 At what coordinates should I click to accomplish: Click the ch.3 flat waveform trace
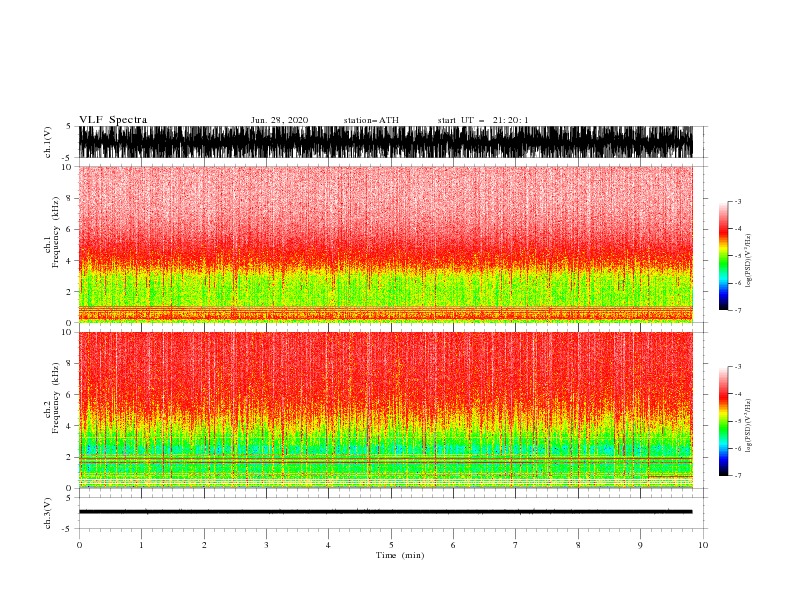point(385,512)
